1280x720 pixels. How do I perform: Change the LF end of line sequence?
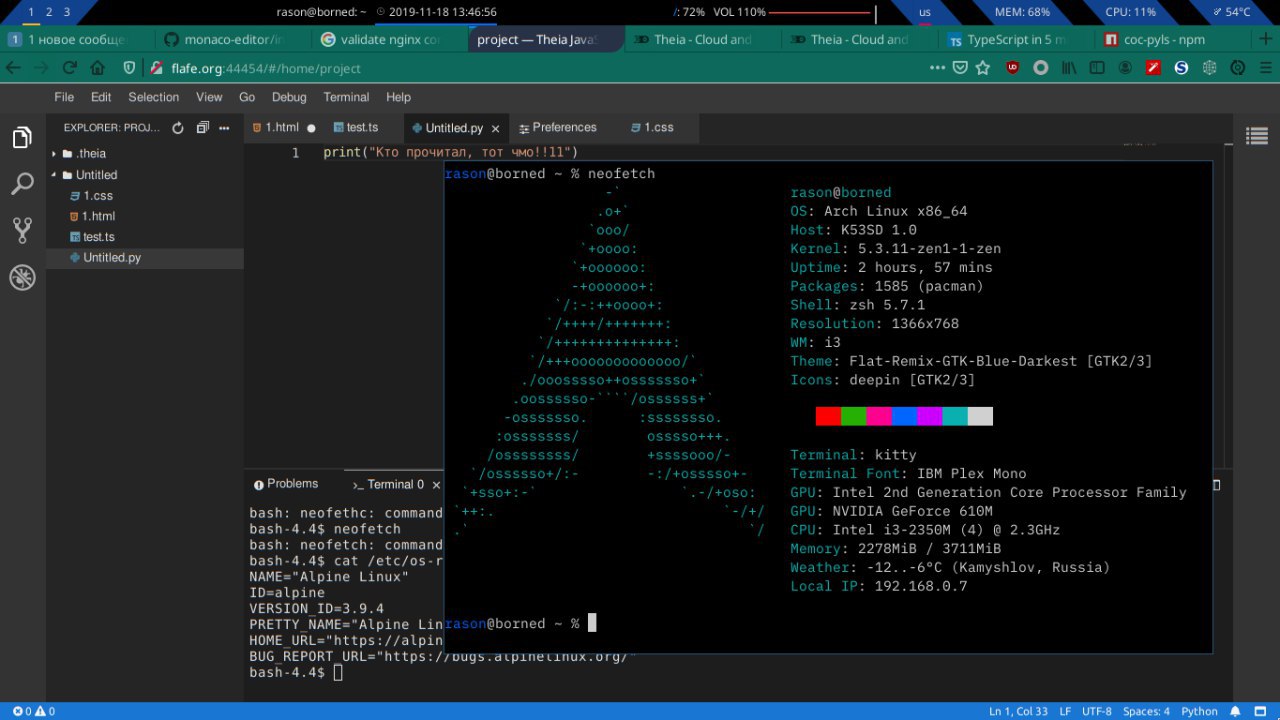(1065, 711)
